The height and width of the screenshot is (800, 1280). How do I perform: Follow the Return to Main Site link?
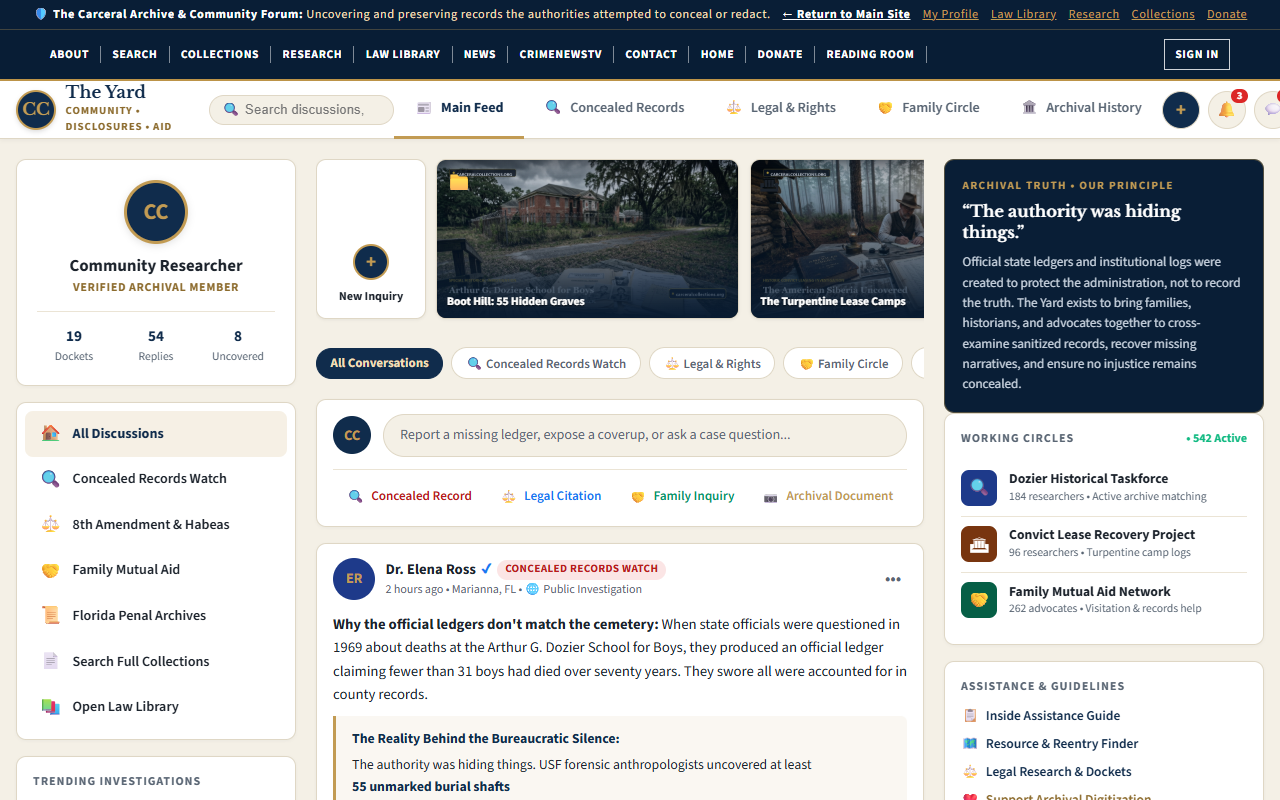846,14
